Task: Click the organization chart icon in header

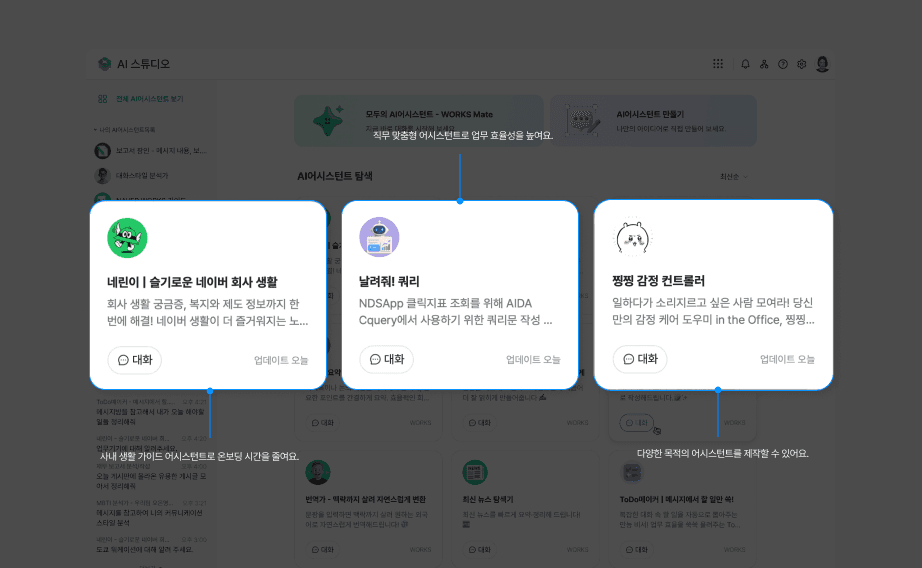Action: tap(764, 64)
